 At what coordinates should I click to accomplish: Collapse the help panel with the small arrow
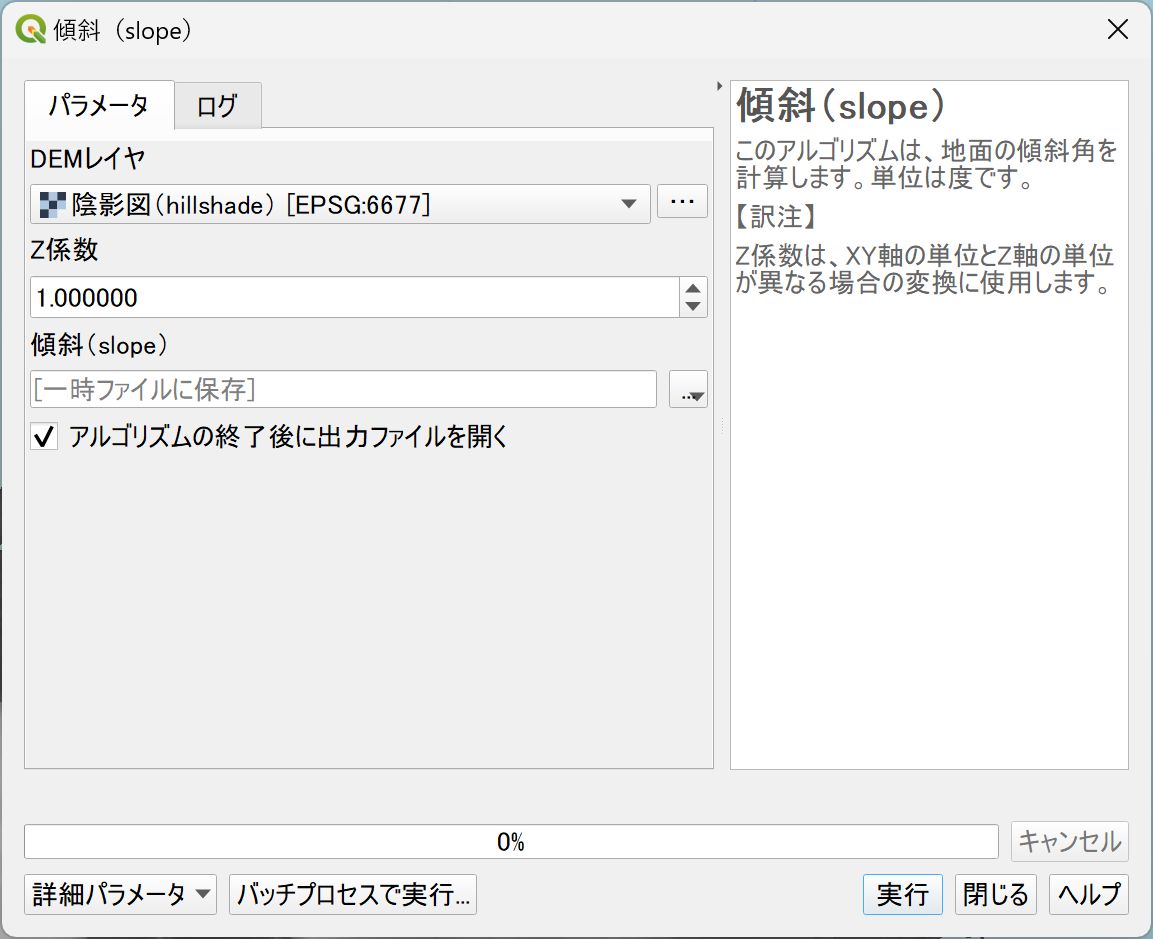[719, 86]
